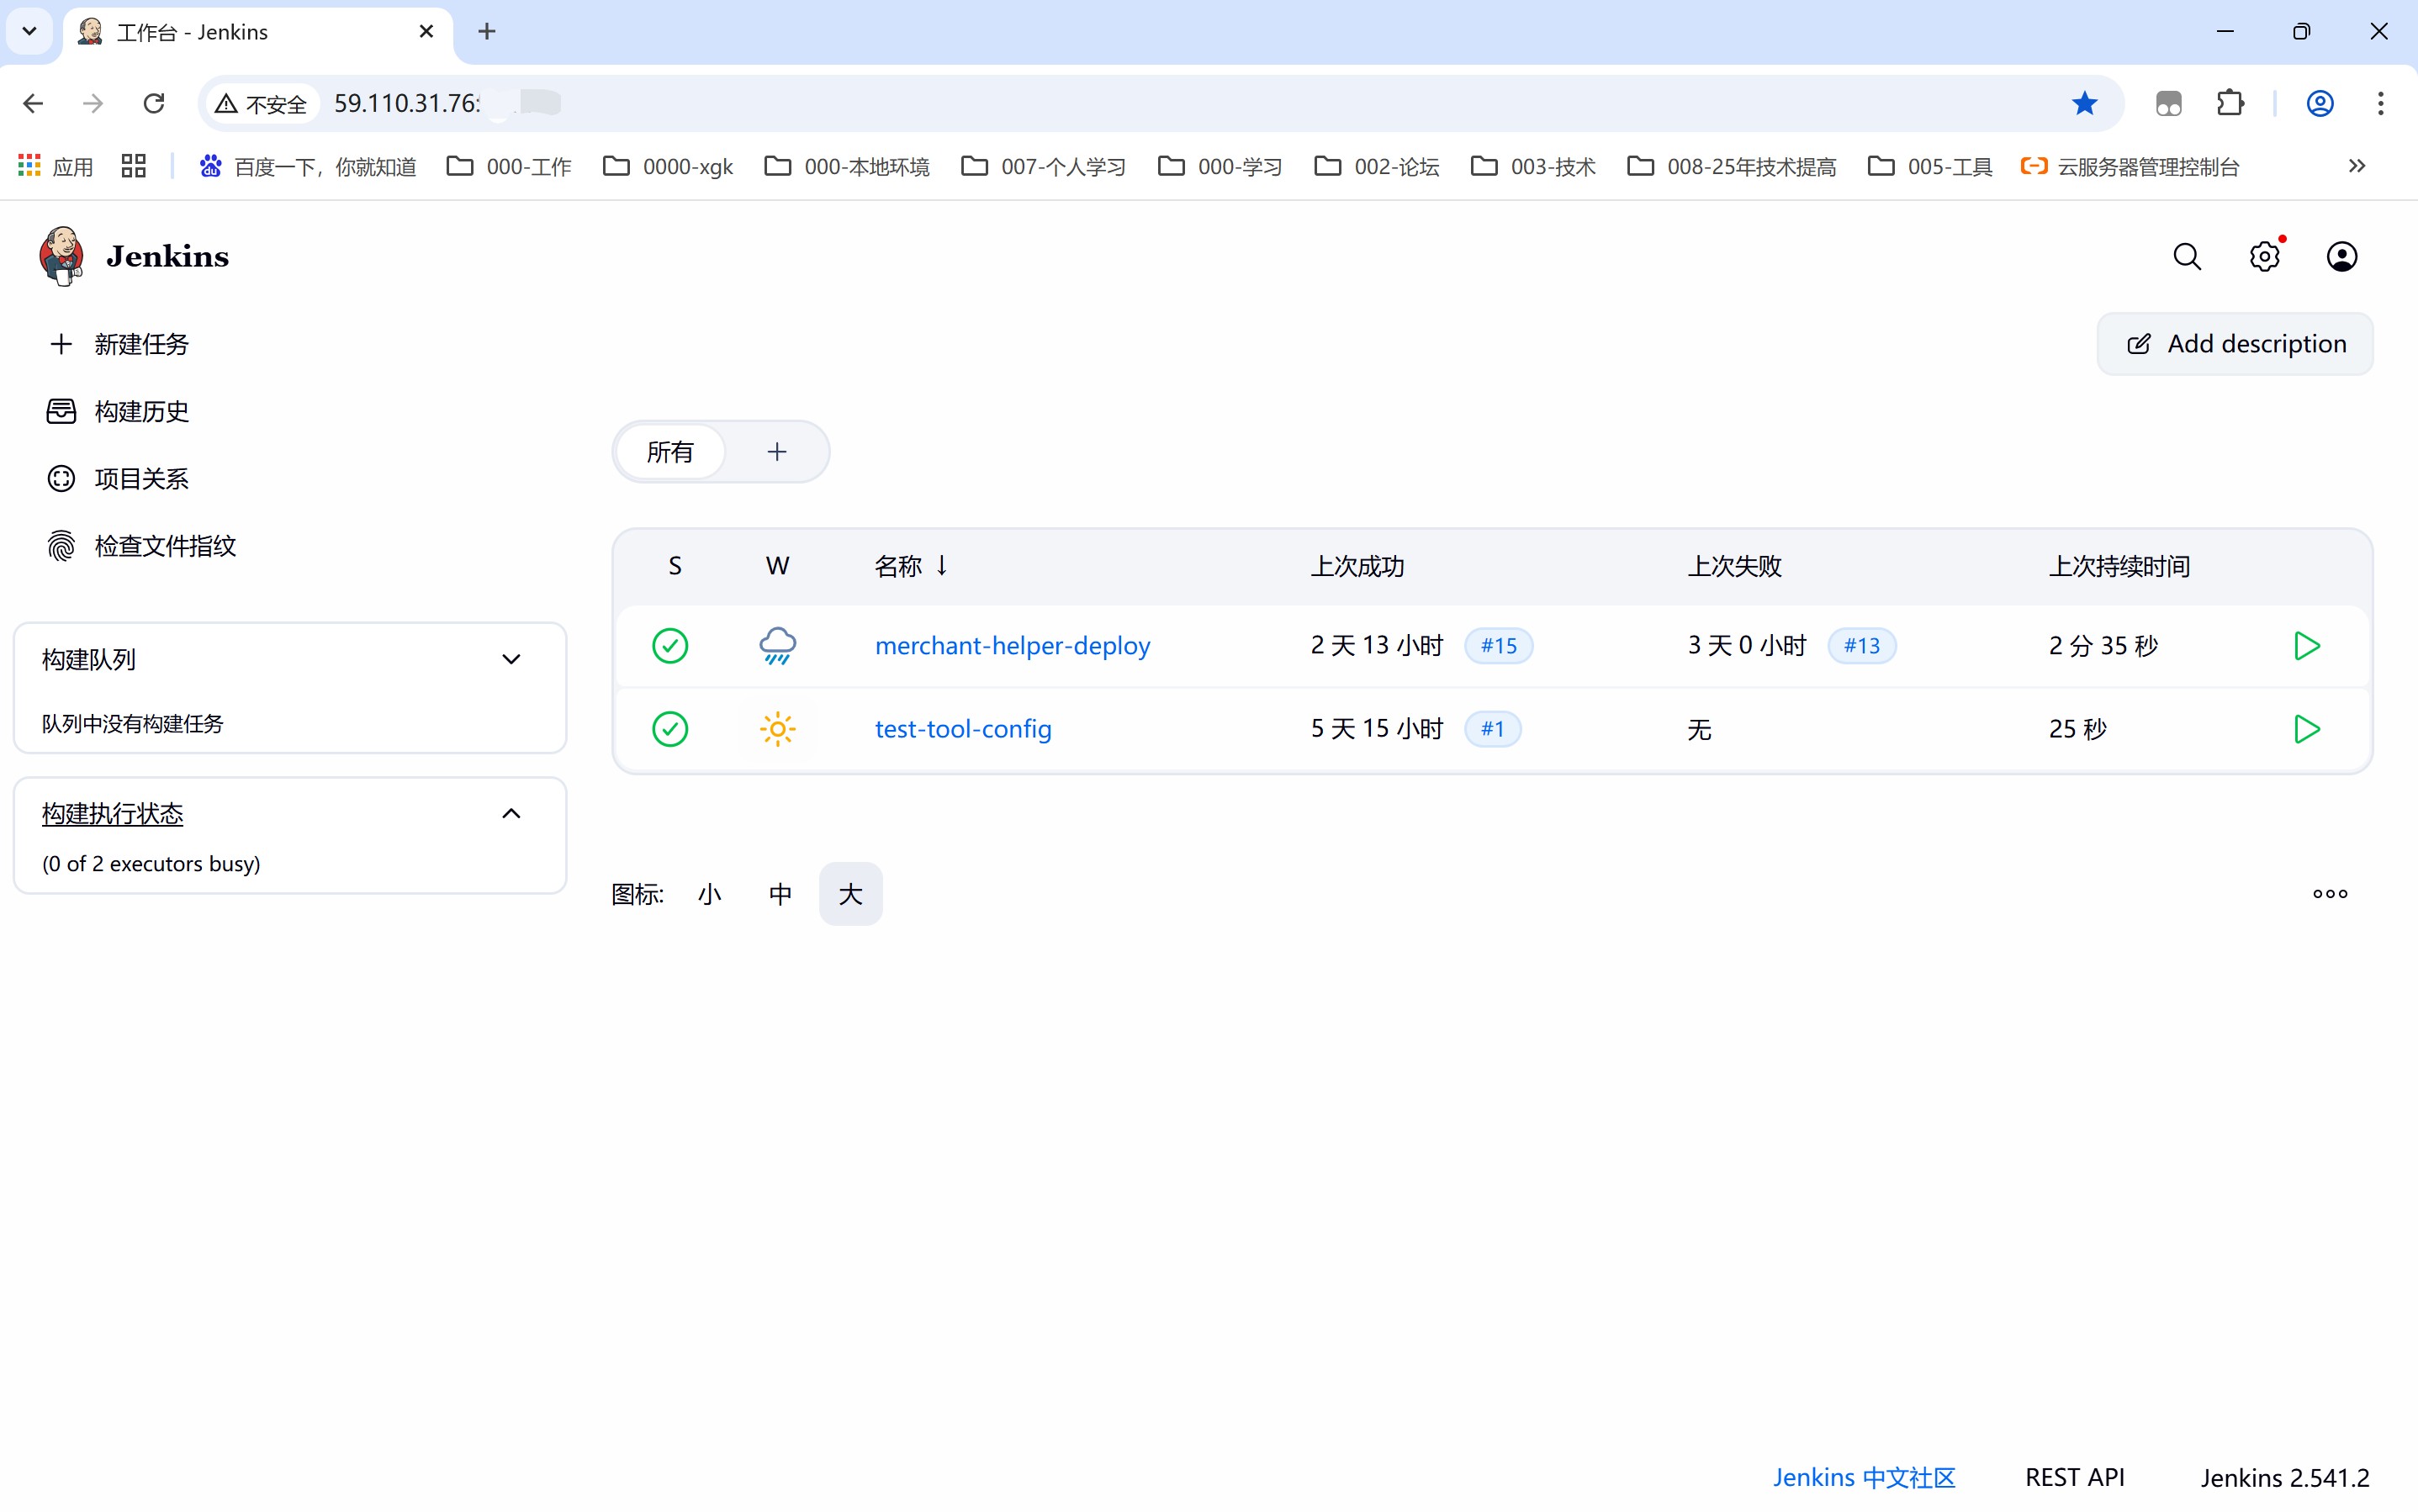
Task: Click the tab groups grid icon
Action: [x=133, y=166]
